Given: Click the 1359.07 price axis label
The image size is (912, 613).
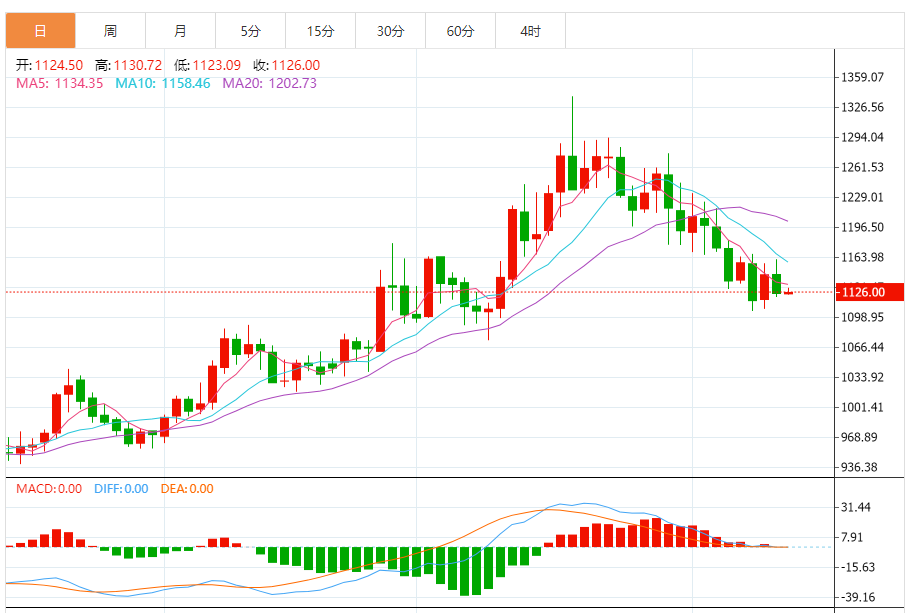Looking at the screenshot, I should [863, 77].
